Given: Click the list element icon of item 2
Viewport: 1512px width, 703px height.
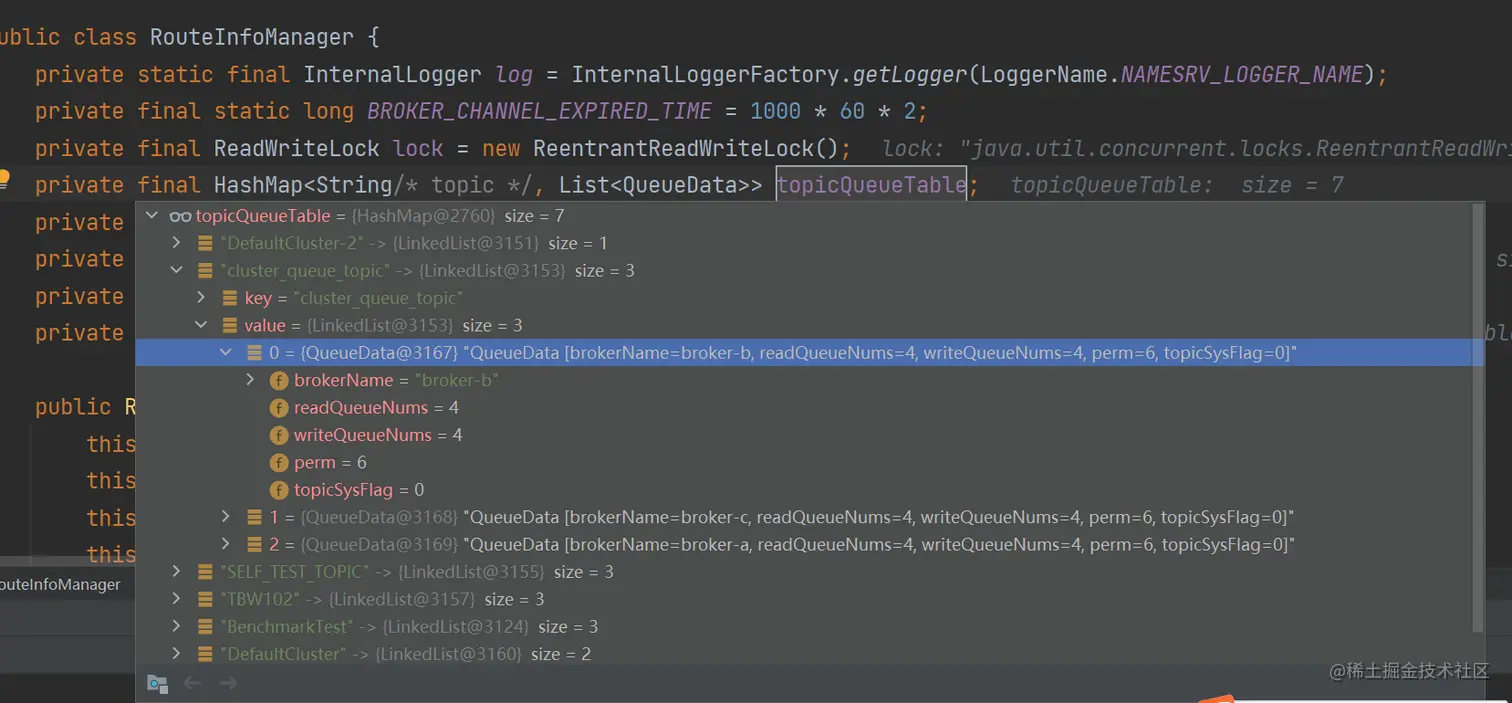Looking at the screenshot, I should coord(254,544).
